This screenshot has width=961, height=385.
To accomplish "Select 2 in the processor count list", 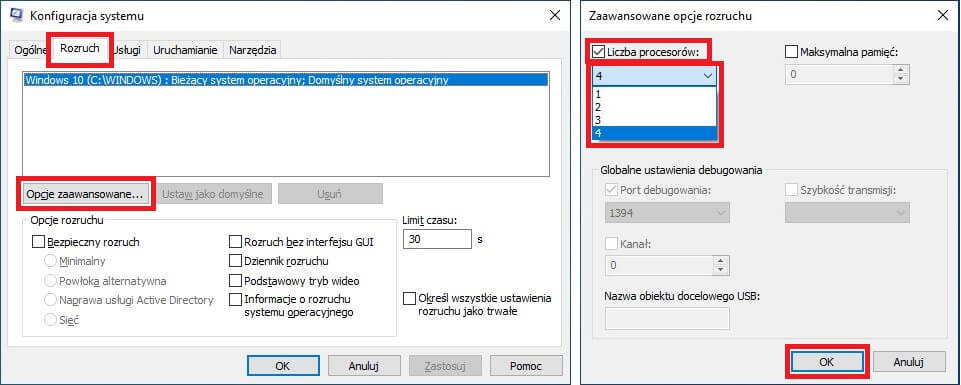I will coord(653,107).
